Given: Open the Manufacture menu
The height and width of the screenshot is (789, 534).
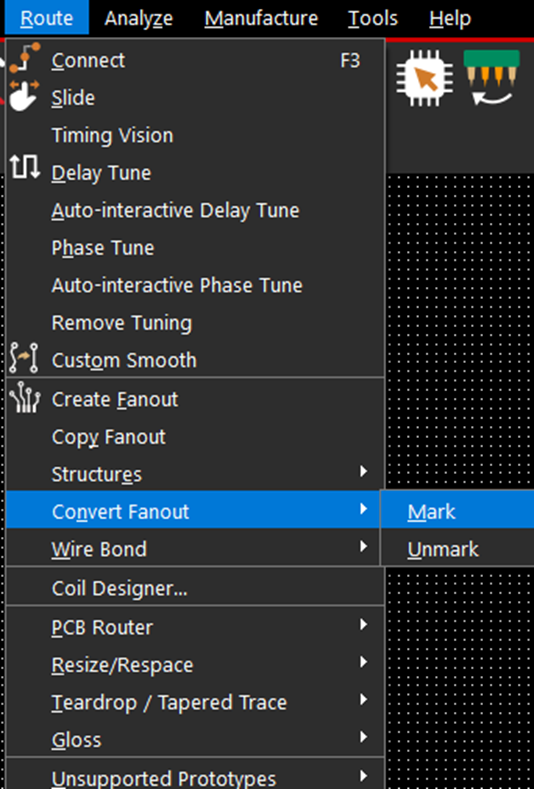Looking at the screenshot, I should pos(261,19).
